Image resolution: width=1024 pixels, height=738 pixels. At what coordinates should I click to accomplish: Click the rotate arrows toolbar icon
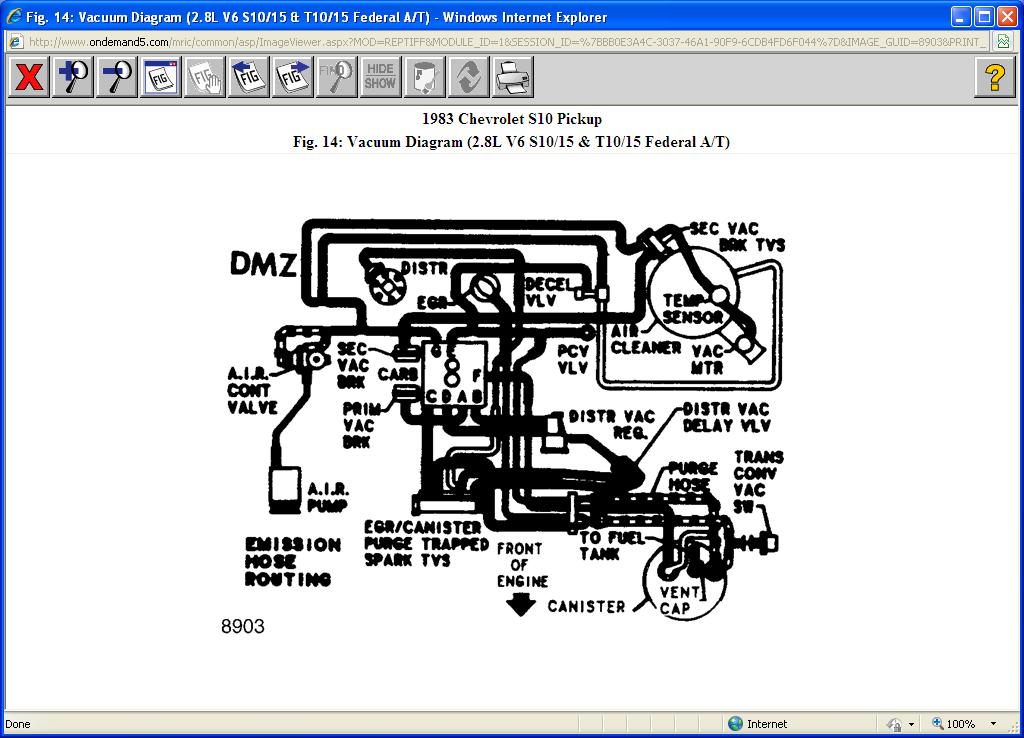[469, 77]
